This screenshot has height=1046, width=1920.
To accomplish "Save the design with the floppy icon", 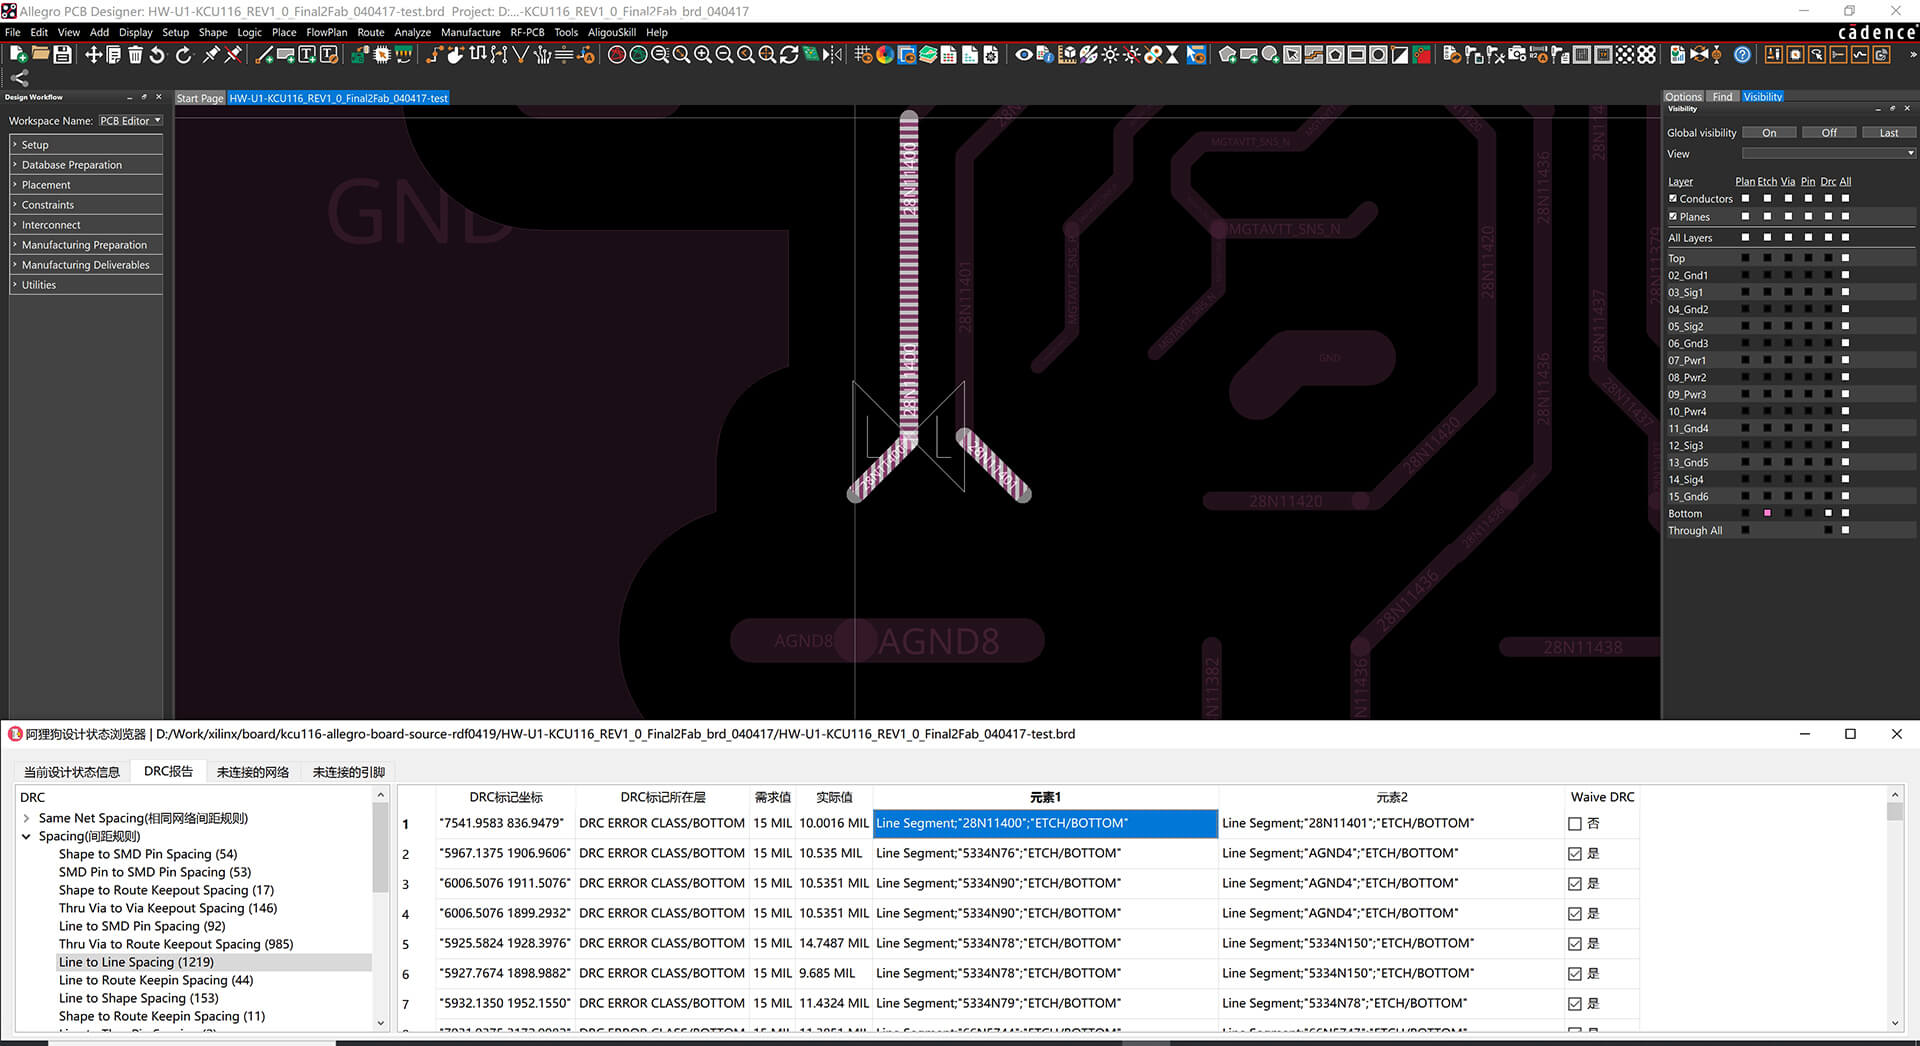I will point(62,54).
